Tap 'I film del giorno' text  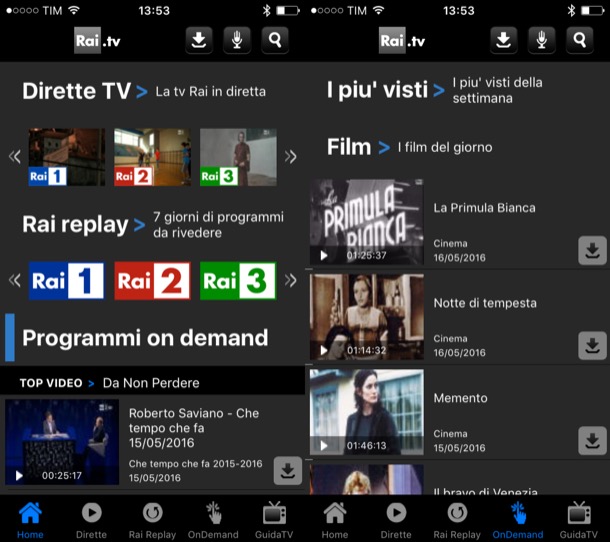tap(445, 147)
